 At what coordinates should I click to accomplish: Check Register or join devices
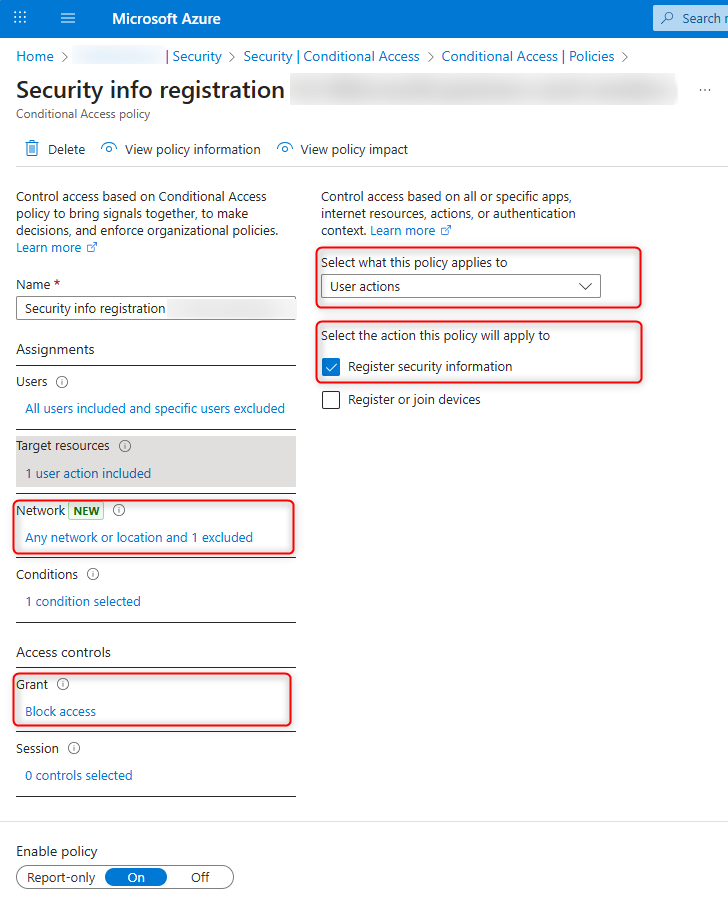(330, 399)
